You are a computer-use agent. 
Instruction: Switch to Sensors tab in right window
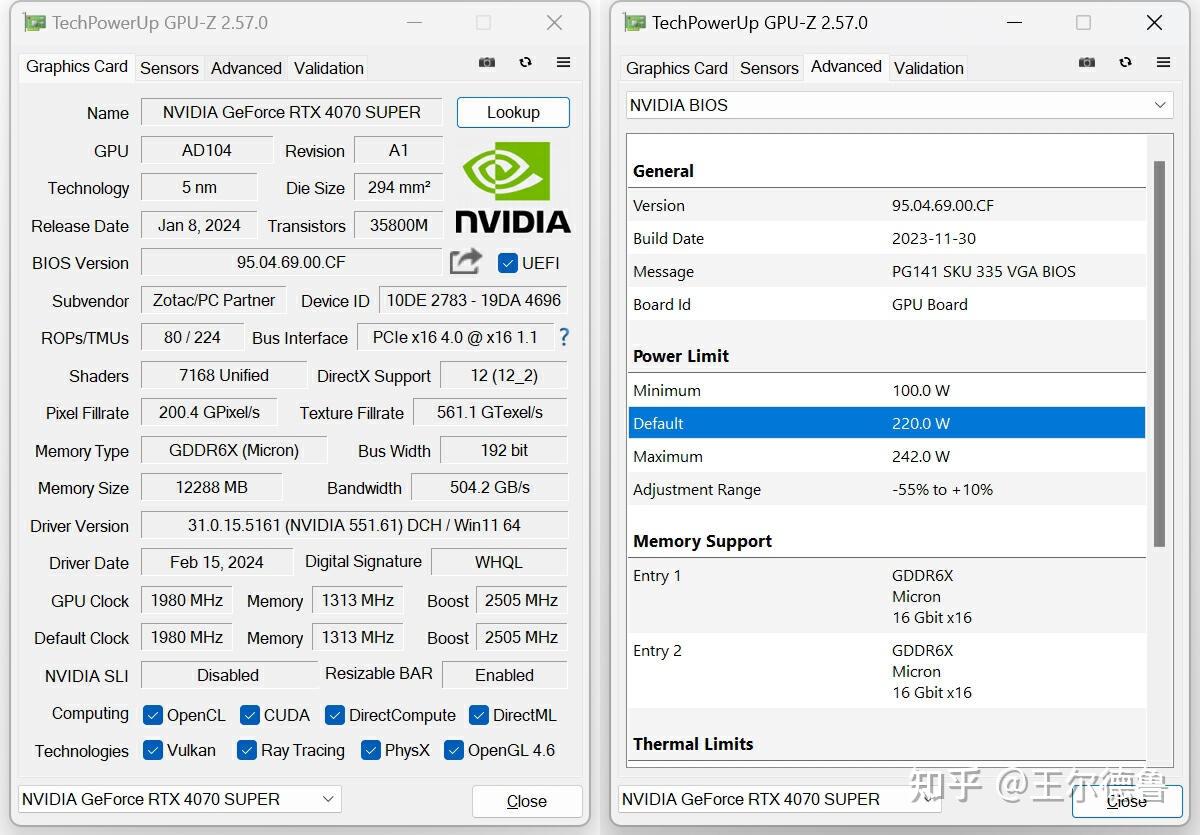(769, 68)
